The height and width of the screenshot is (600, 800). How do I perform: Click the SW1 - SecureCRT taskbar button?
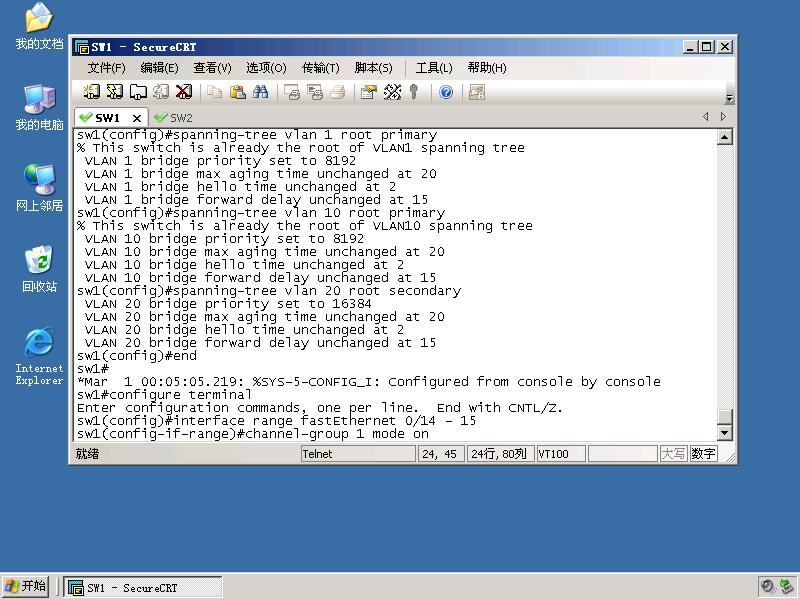(x=143, y=588)
